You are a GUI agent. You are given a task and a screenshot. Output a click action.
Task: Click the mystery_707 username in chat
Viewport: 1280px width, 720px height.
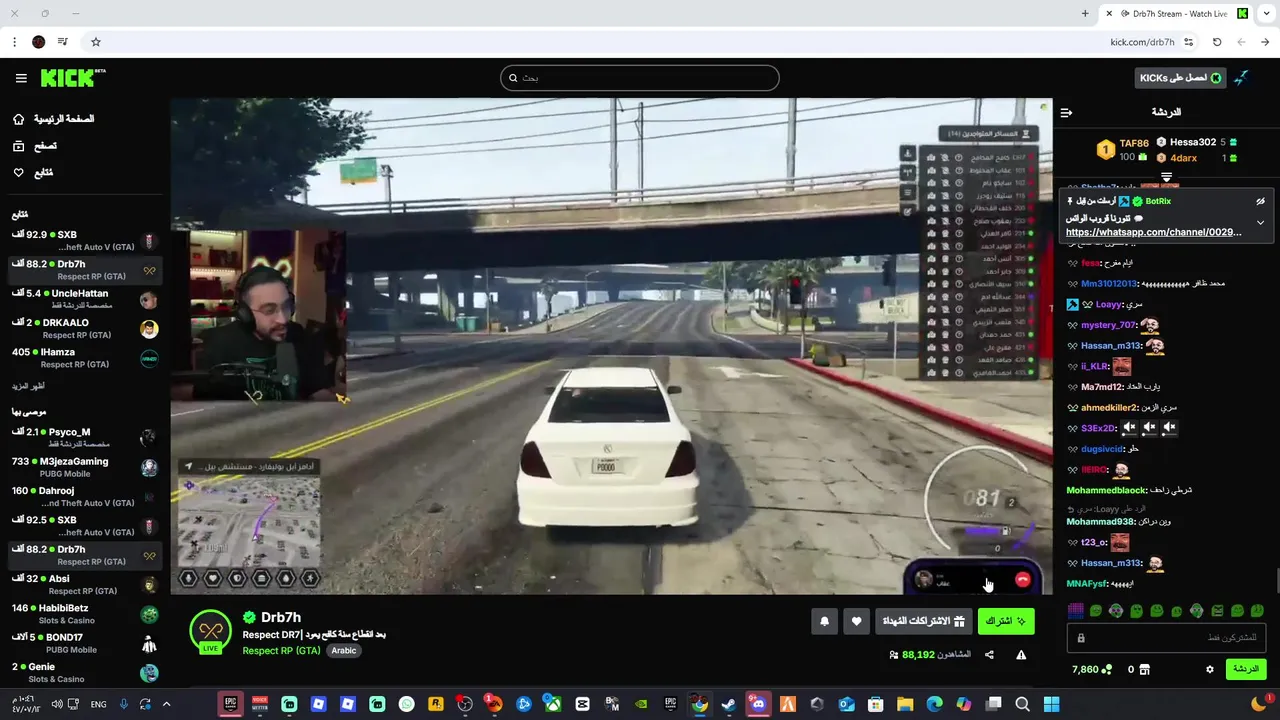tap(1108, 325)
